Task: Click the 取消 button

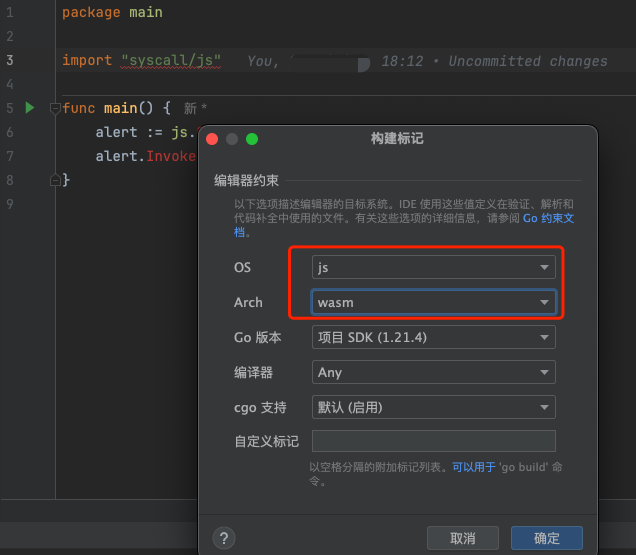Action: [x=463, y=538]
